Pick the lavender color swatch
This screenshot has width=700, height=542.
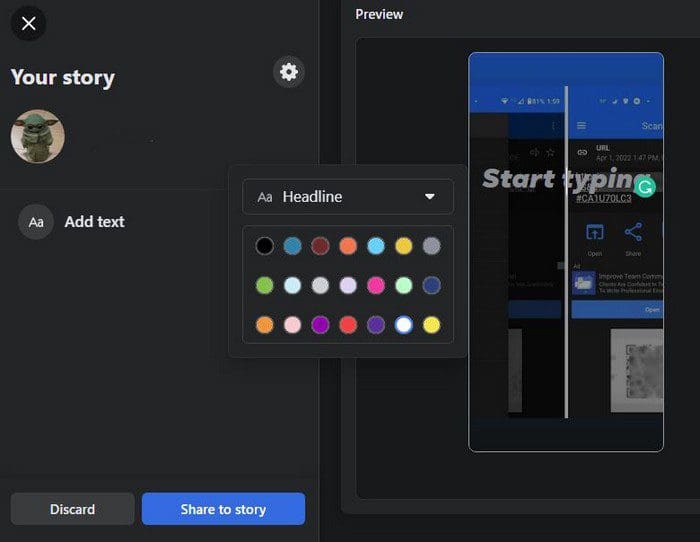pos(348,285)
